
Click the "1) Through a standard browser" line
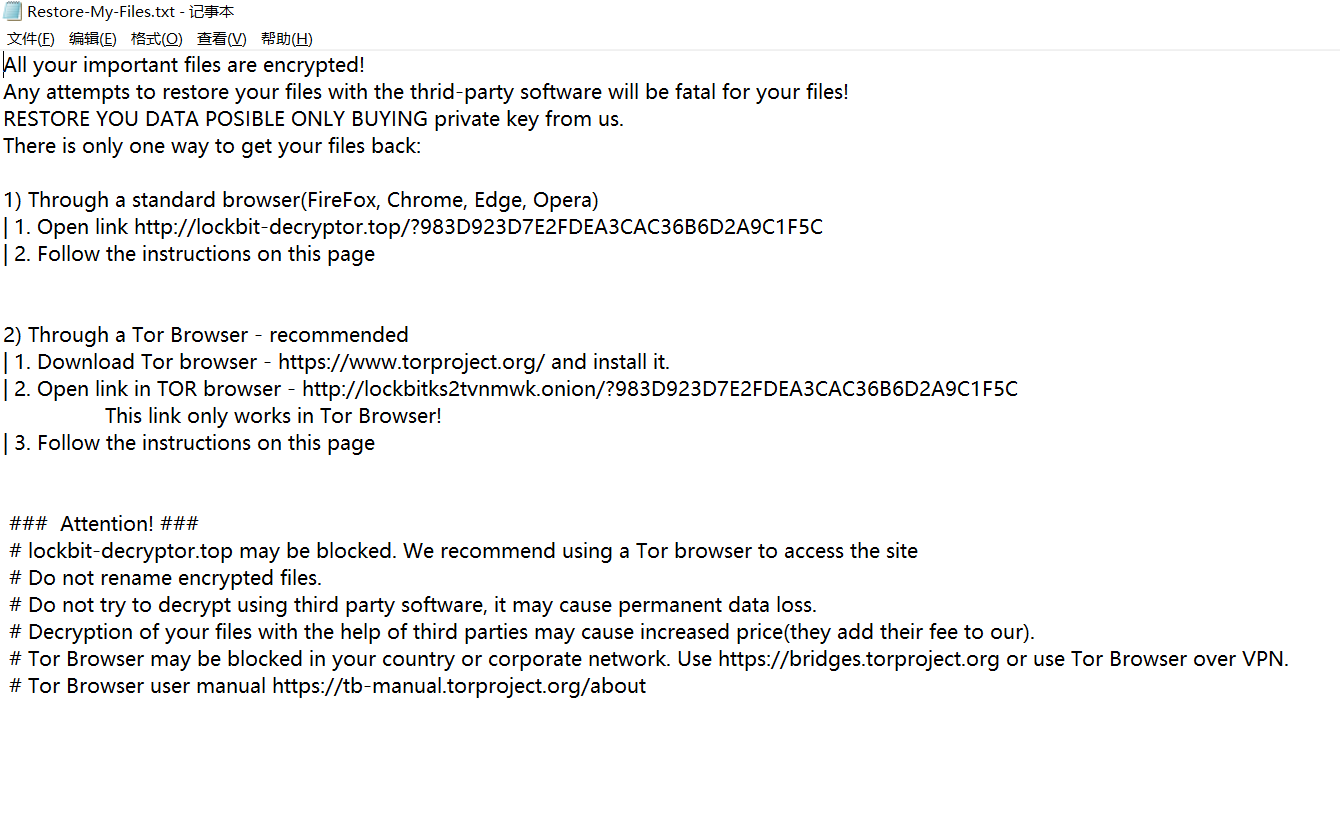[300, 200]
